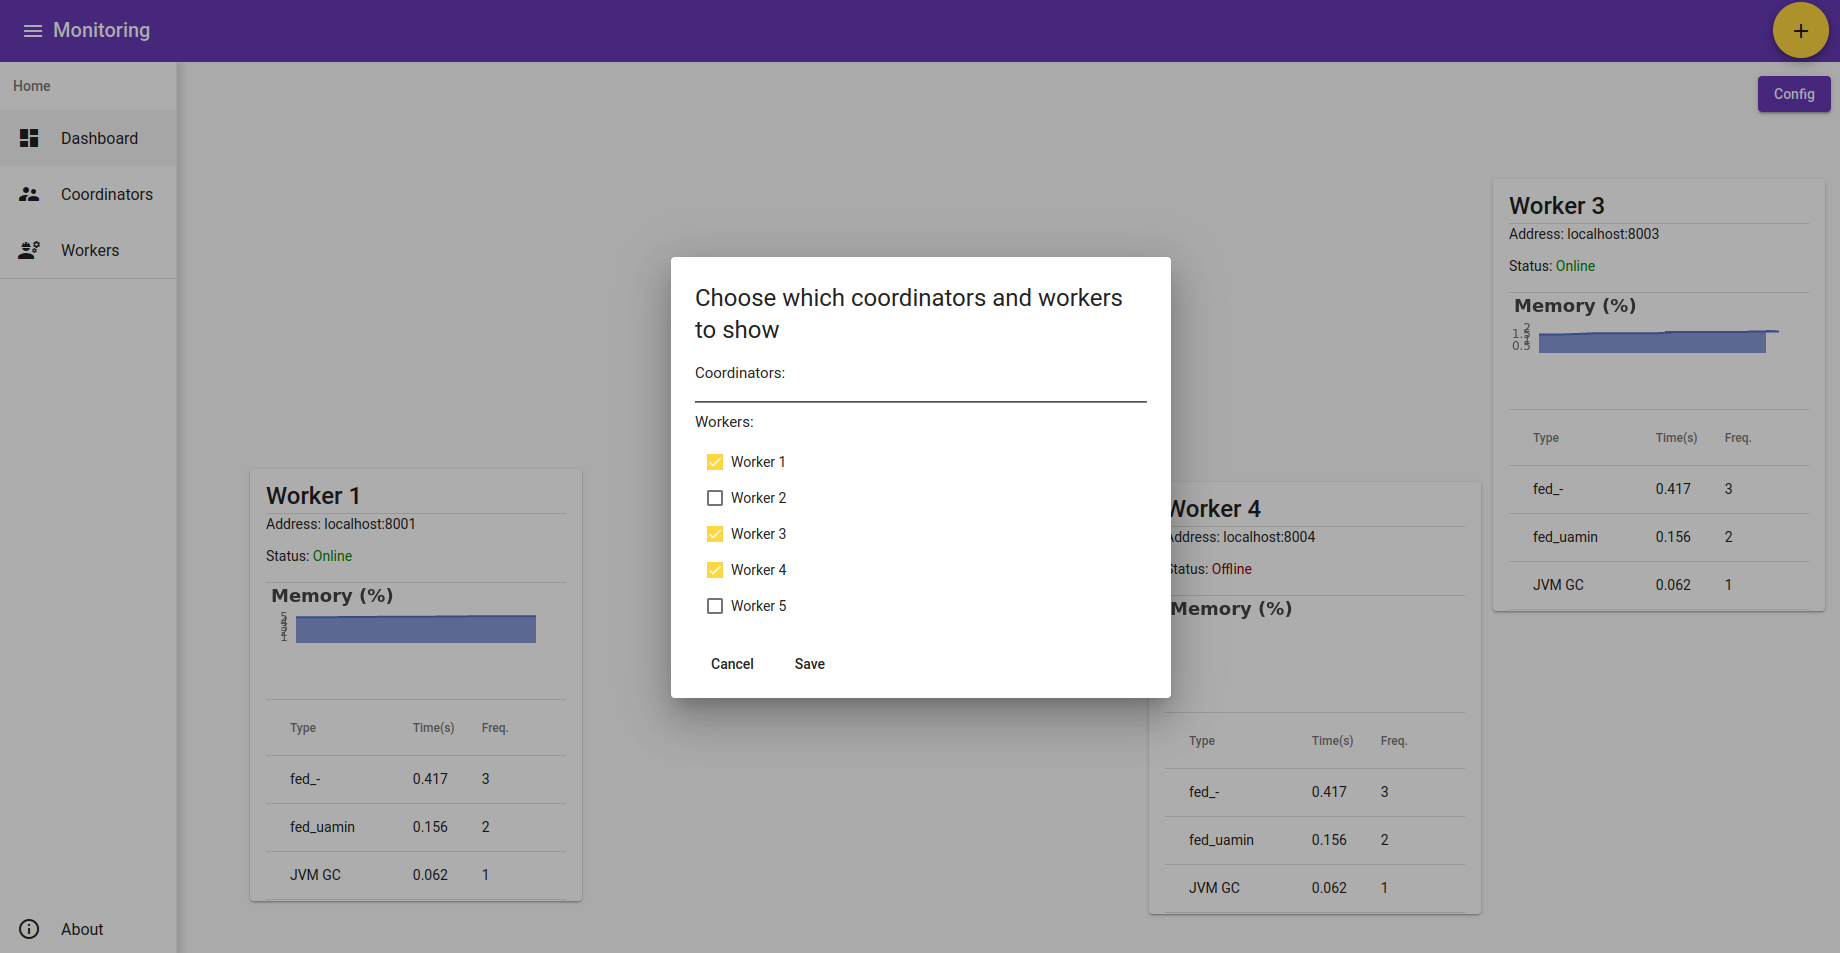The image size is (1840, 953).
Task: Click the yellow plus add button
Action: pyautogui.click(x=1800, y=31)
